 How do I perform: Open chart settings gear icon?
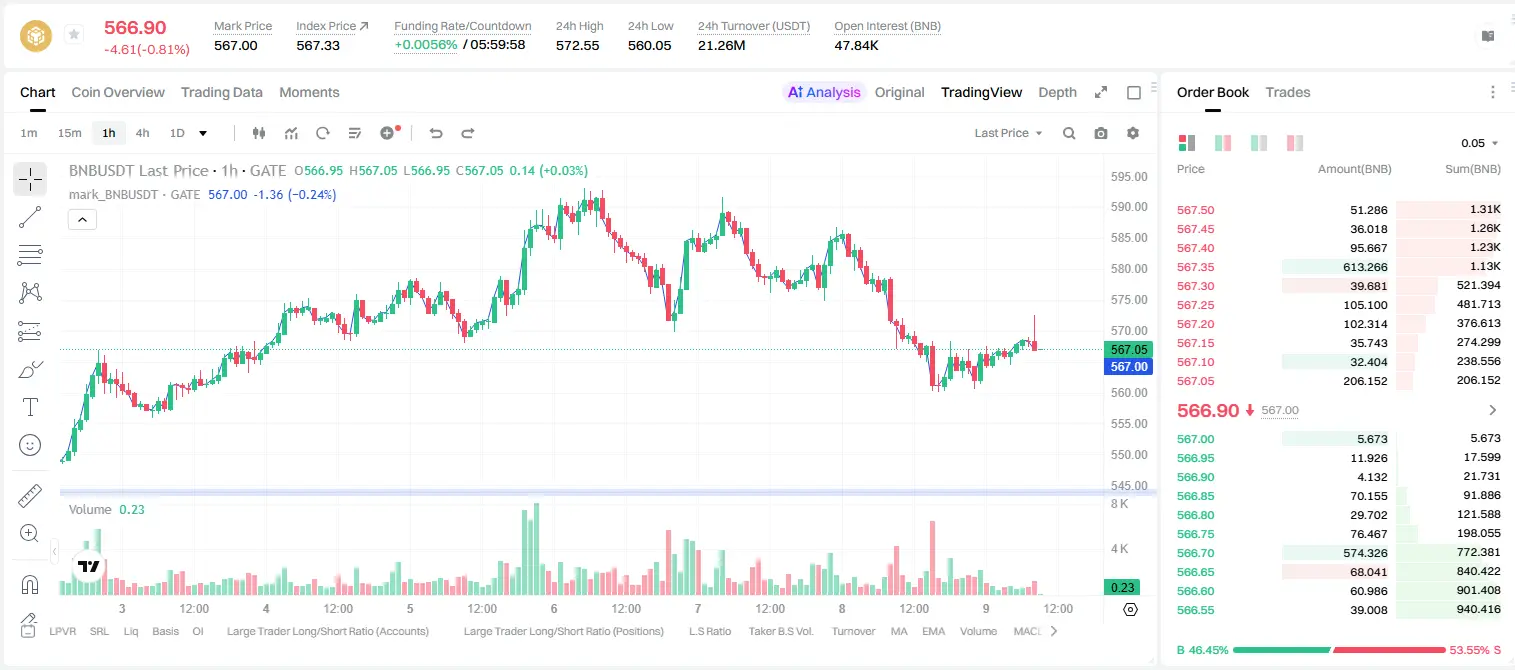(x=1133, y=133)
